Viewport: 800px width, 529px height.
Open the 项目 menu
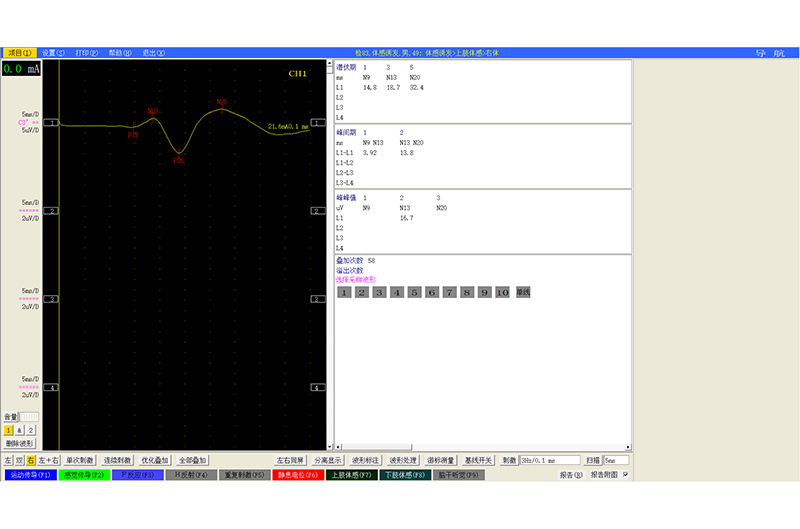[21, 52]
